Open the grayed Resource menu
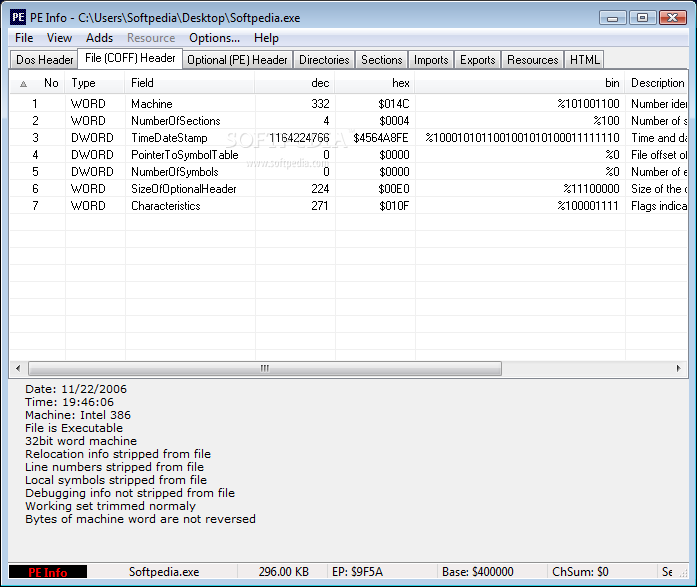 [151, 38]
